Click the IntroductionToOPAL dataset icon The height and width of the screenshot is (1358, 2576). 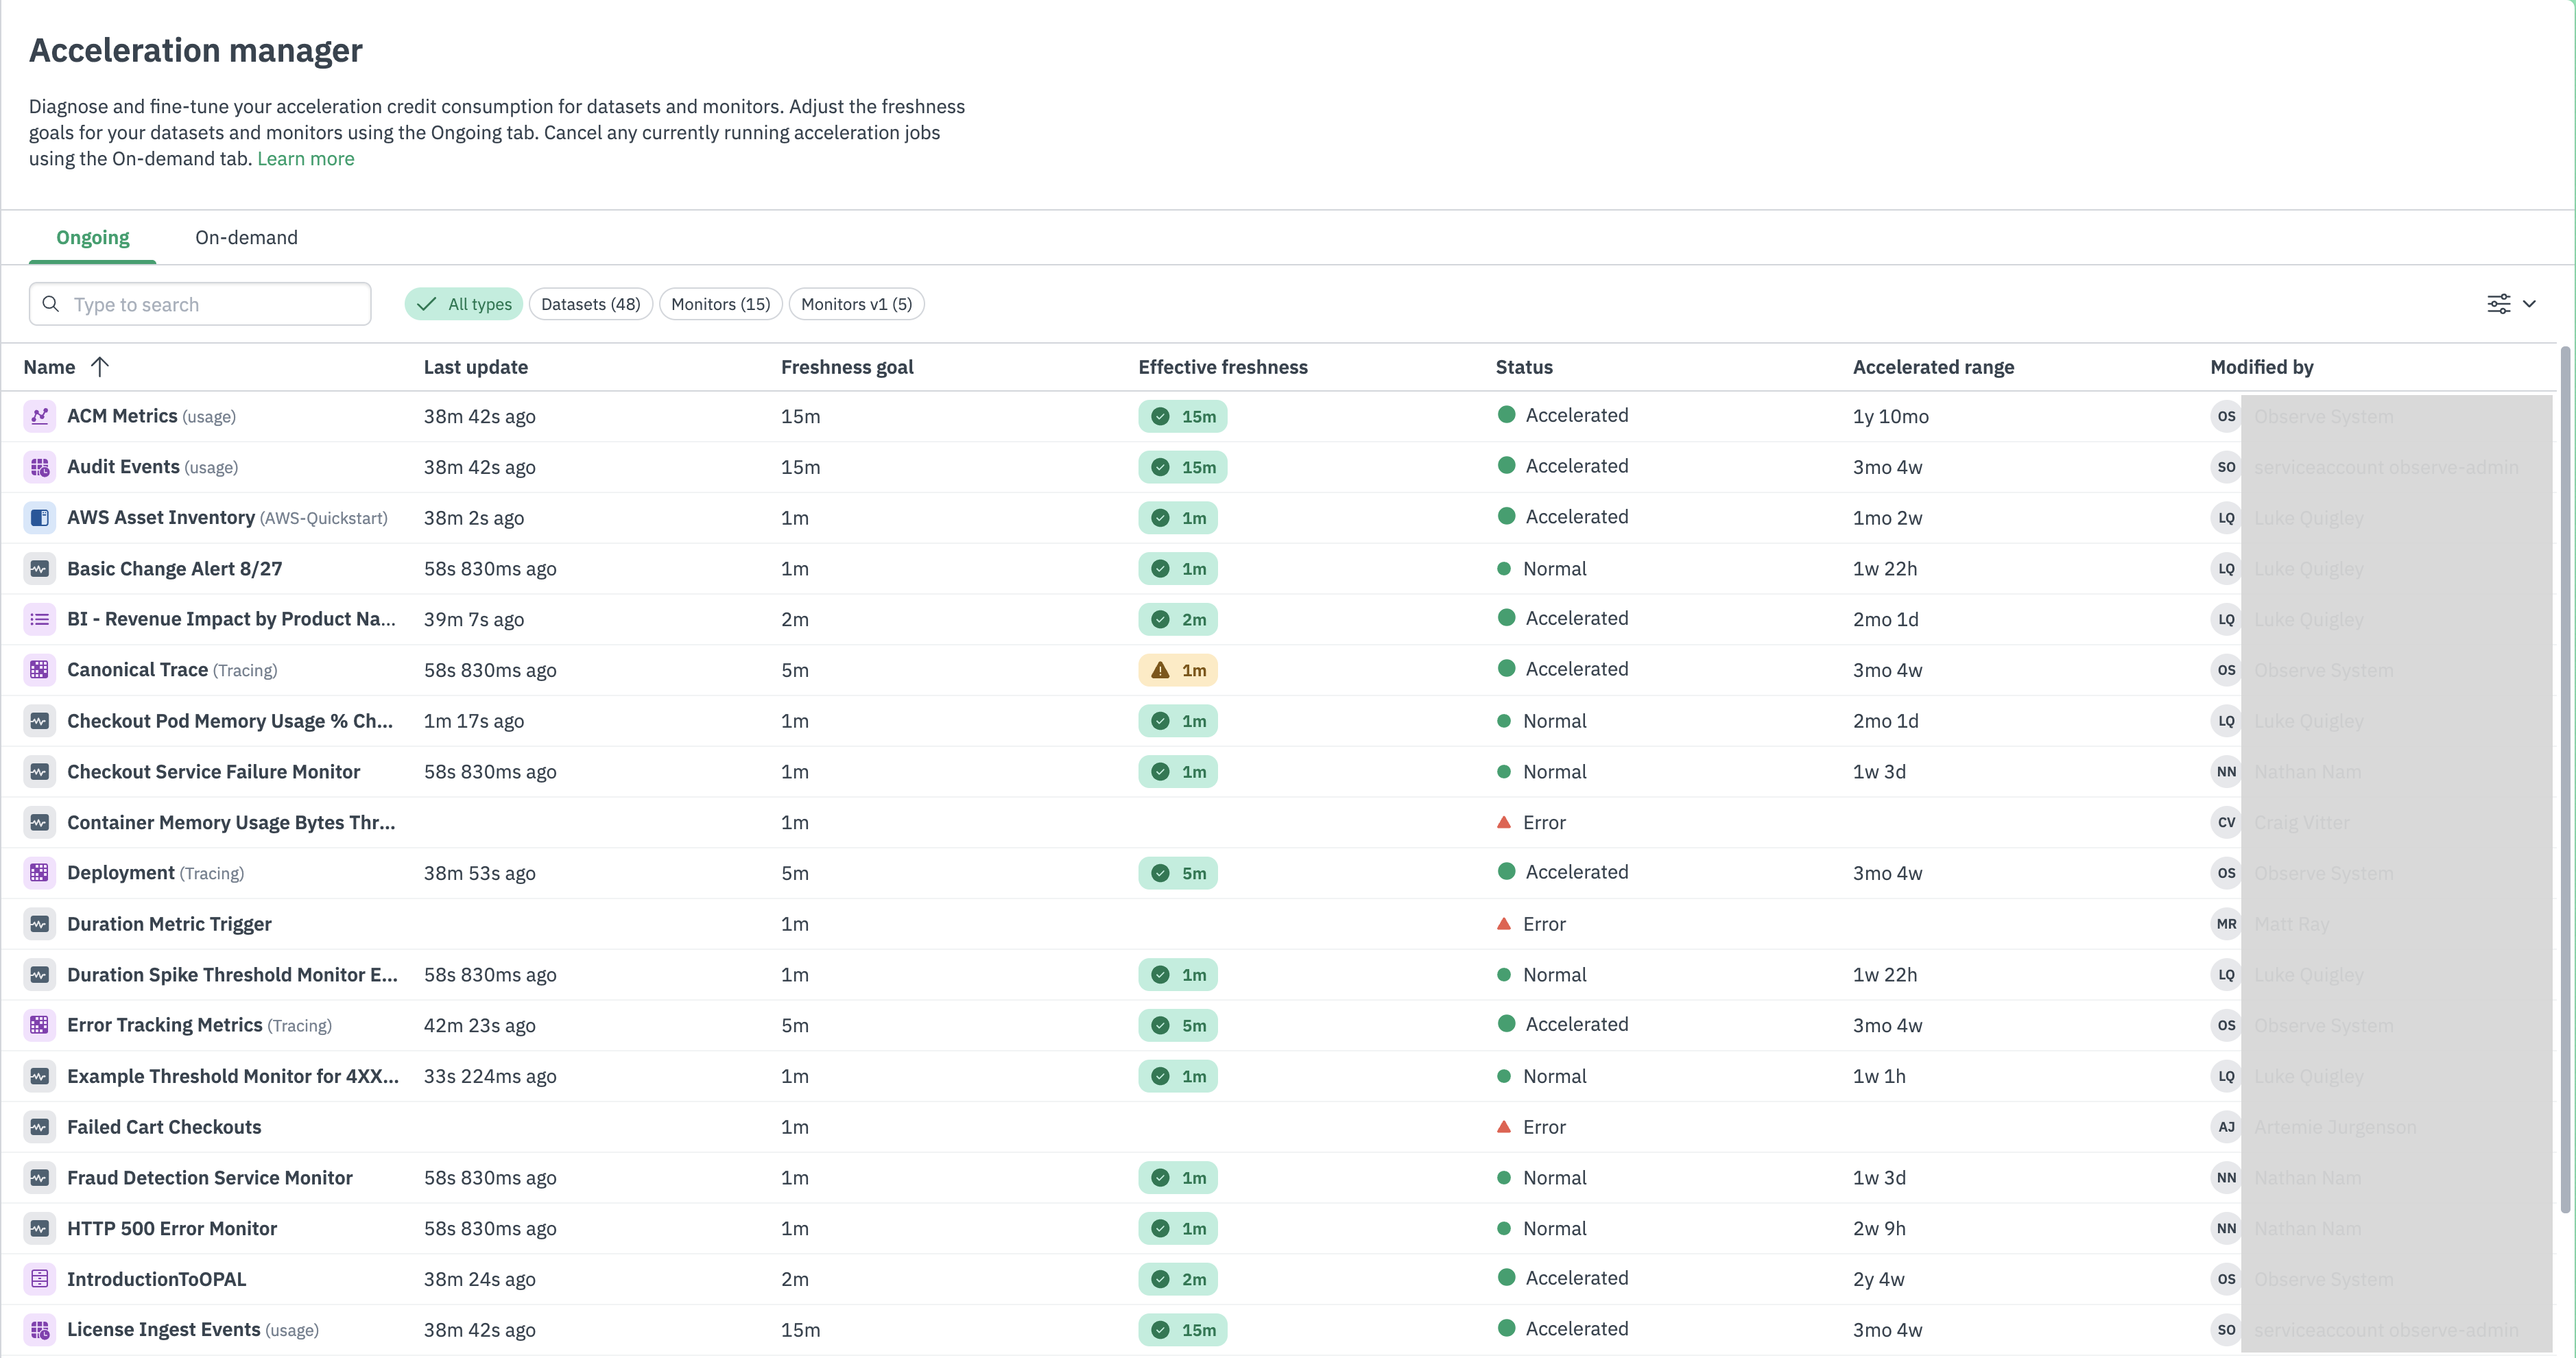coord(39,1279)
